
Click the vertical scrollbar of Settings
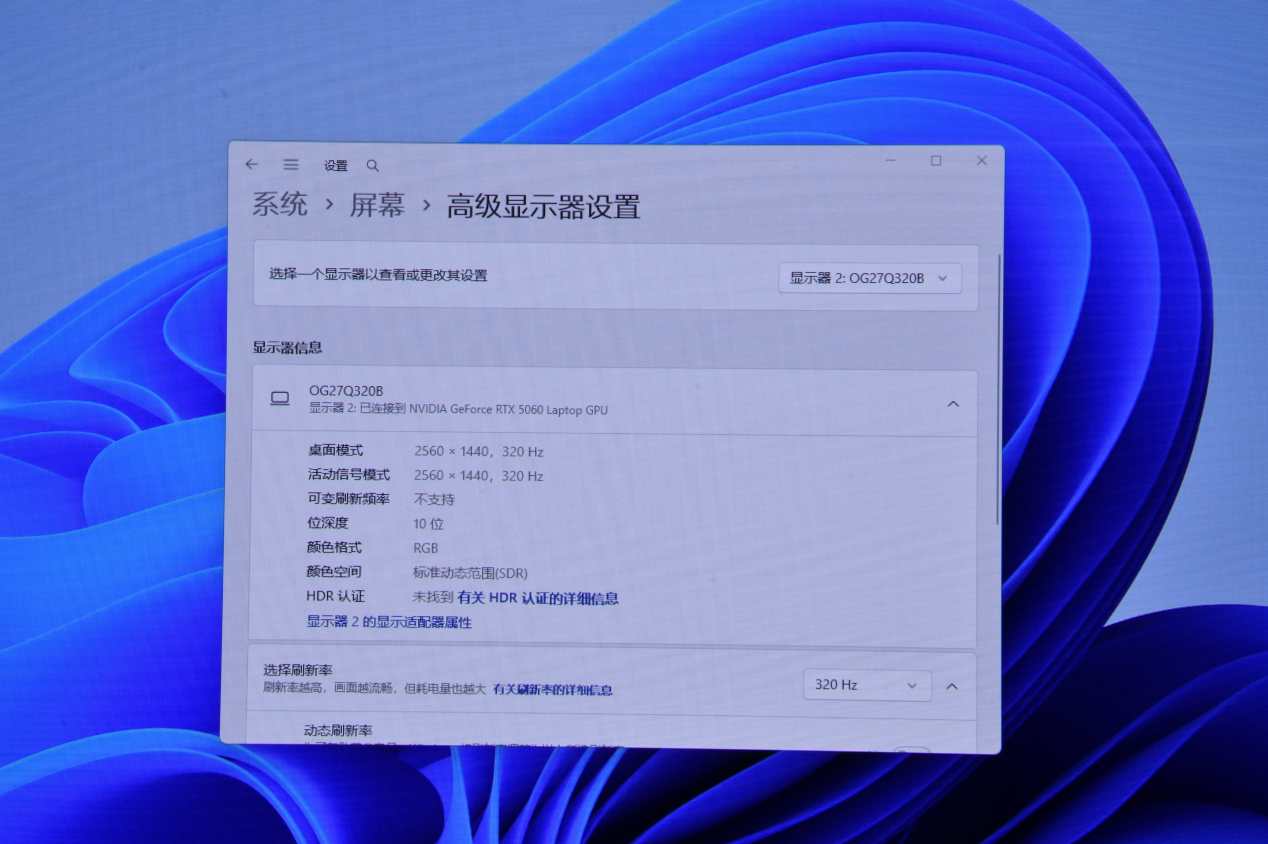click(998, 390)
